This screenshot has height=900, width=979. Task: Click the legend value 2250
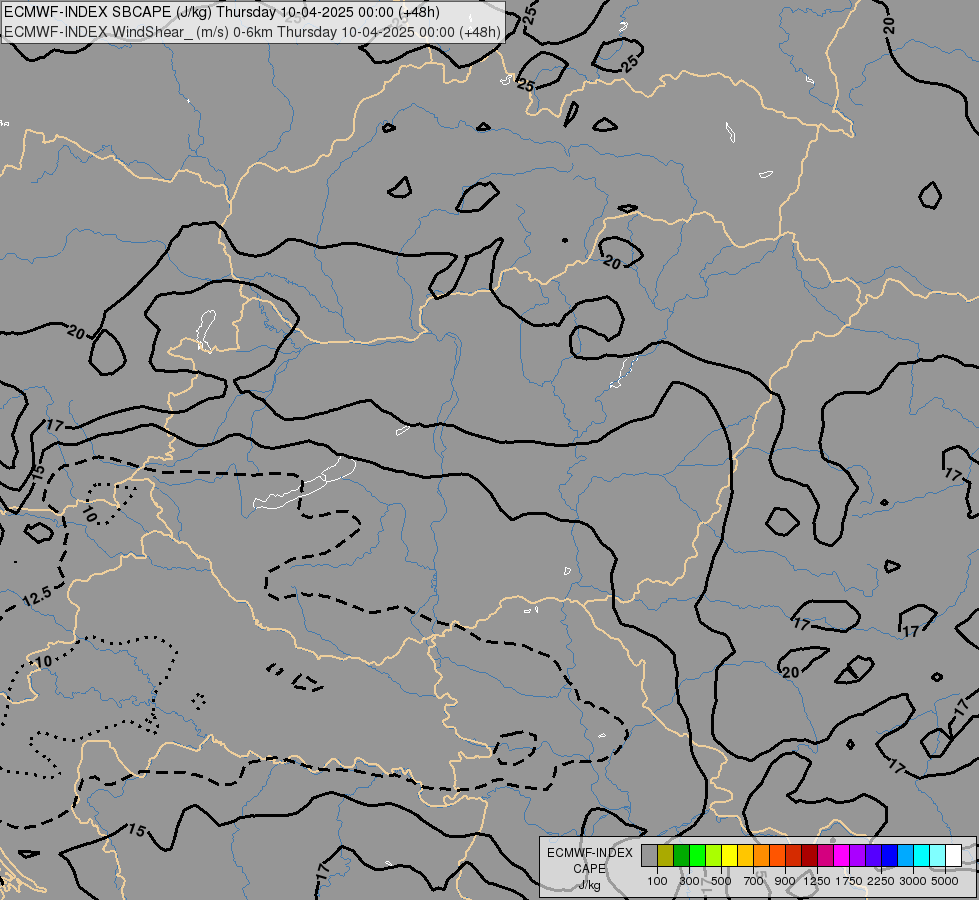pos(881,881)
